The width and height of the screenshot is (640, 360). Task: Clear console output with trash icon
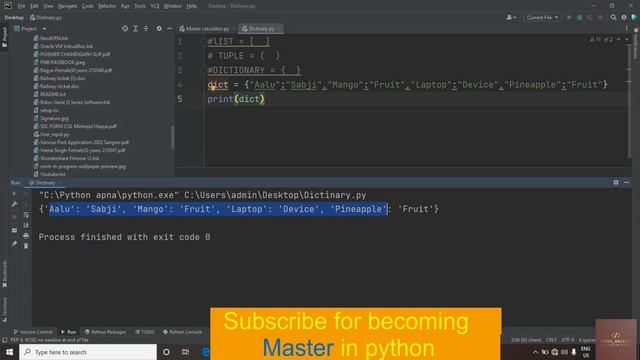[26, 246]
